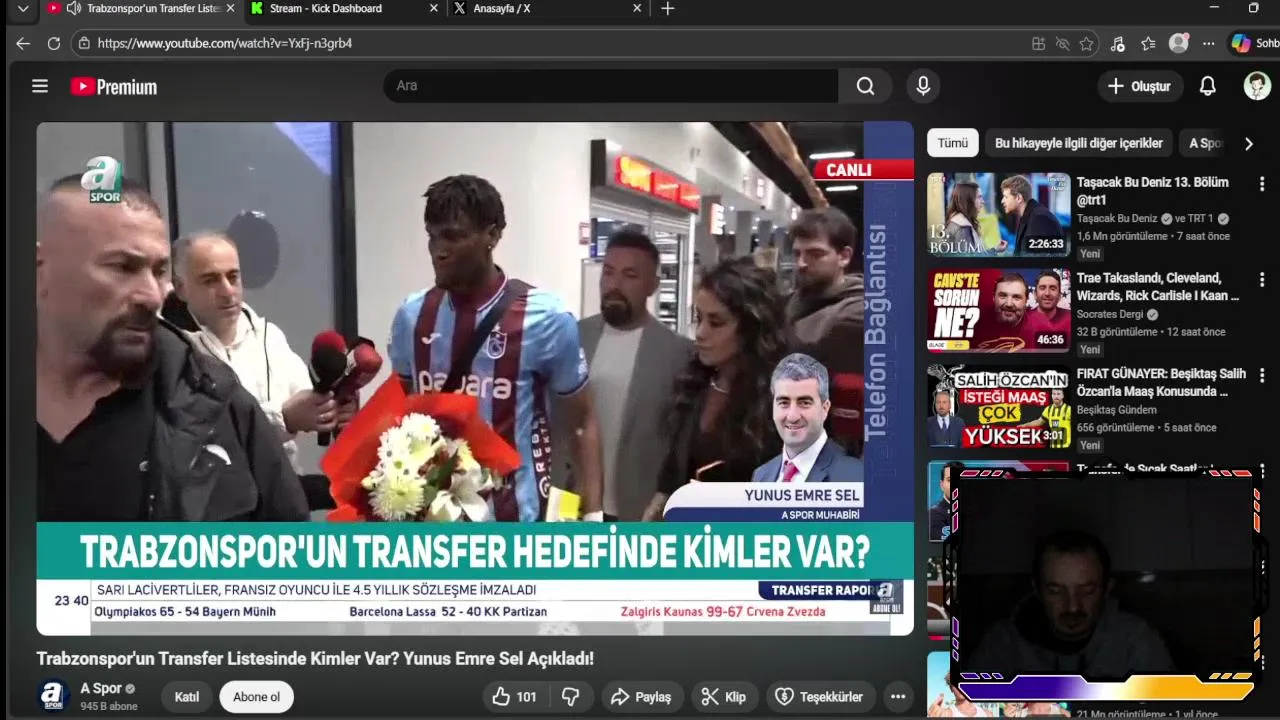The height and width of the screenshot is (720, 1280).
Task: Close the Trabzonspor YouTube tab
Action: click(x=230, y=8)
